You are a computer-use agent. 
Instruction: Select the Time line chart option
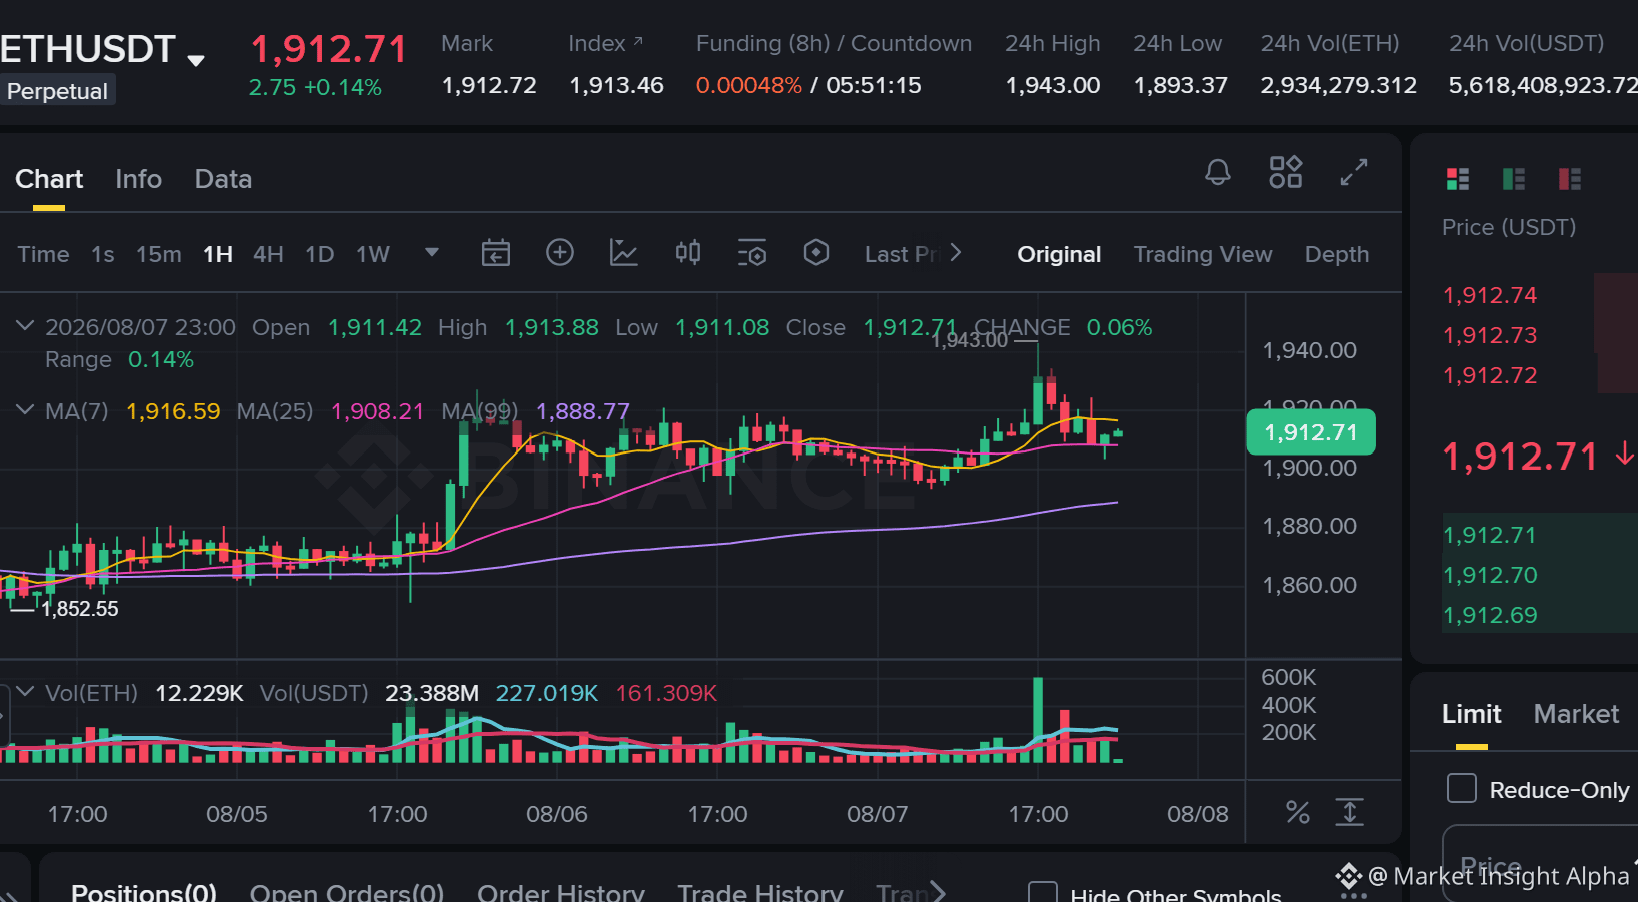point(43,254)
